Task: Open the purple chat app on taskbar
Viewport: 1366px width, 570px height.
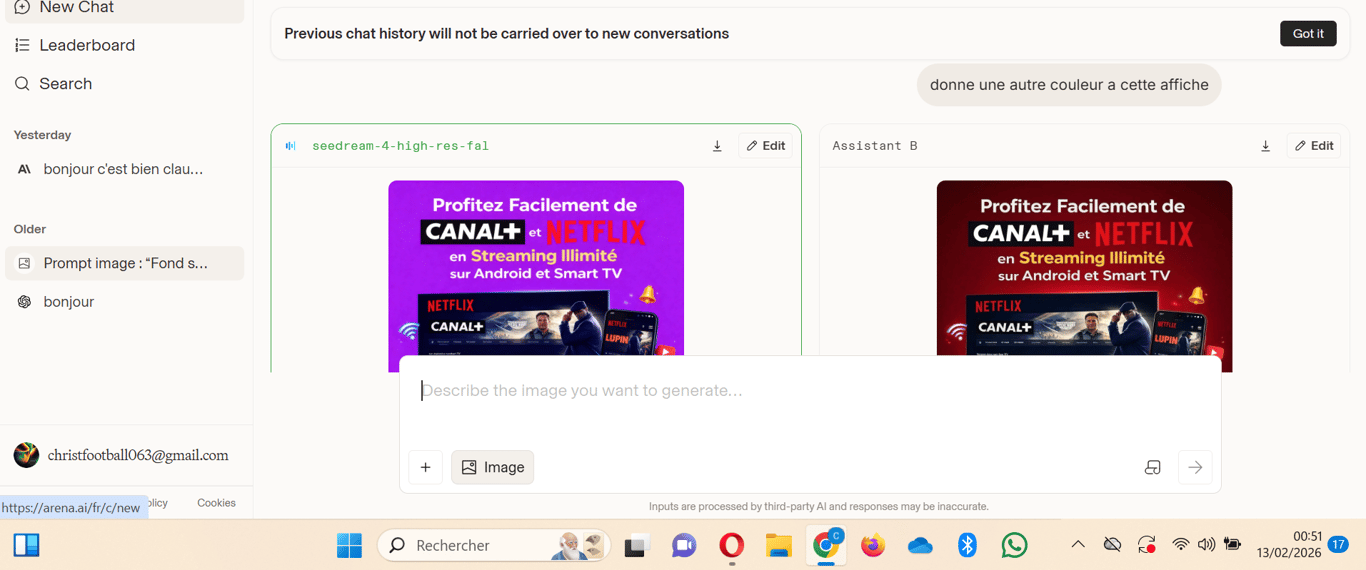Action: click(x=684, y=545)
